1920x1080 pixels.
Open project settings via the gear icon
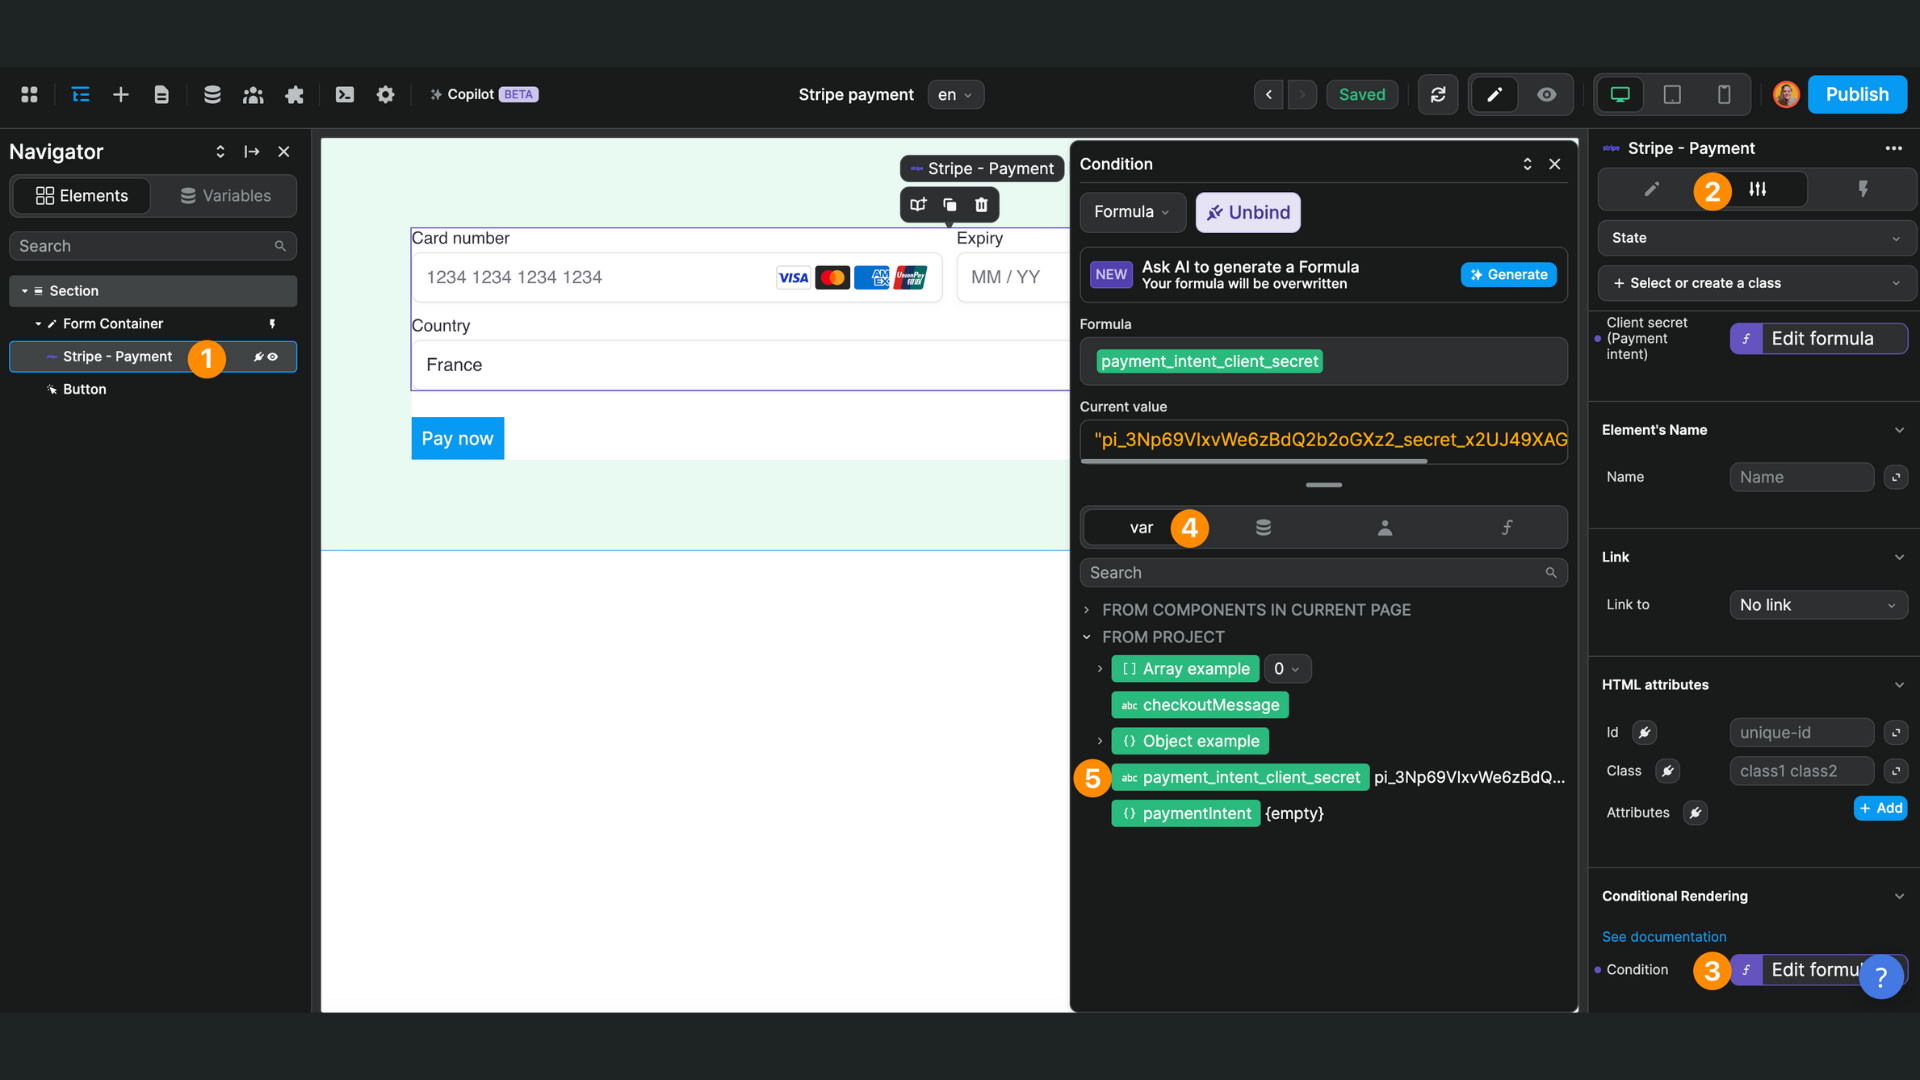point(385,94)
